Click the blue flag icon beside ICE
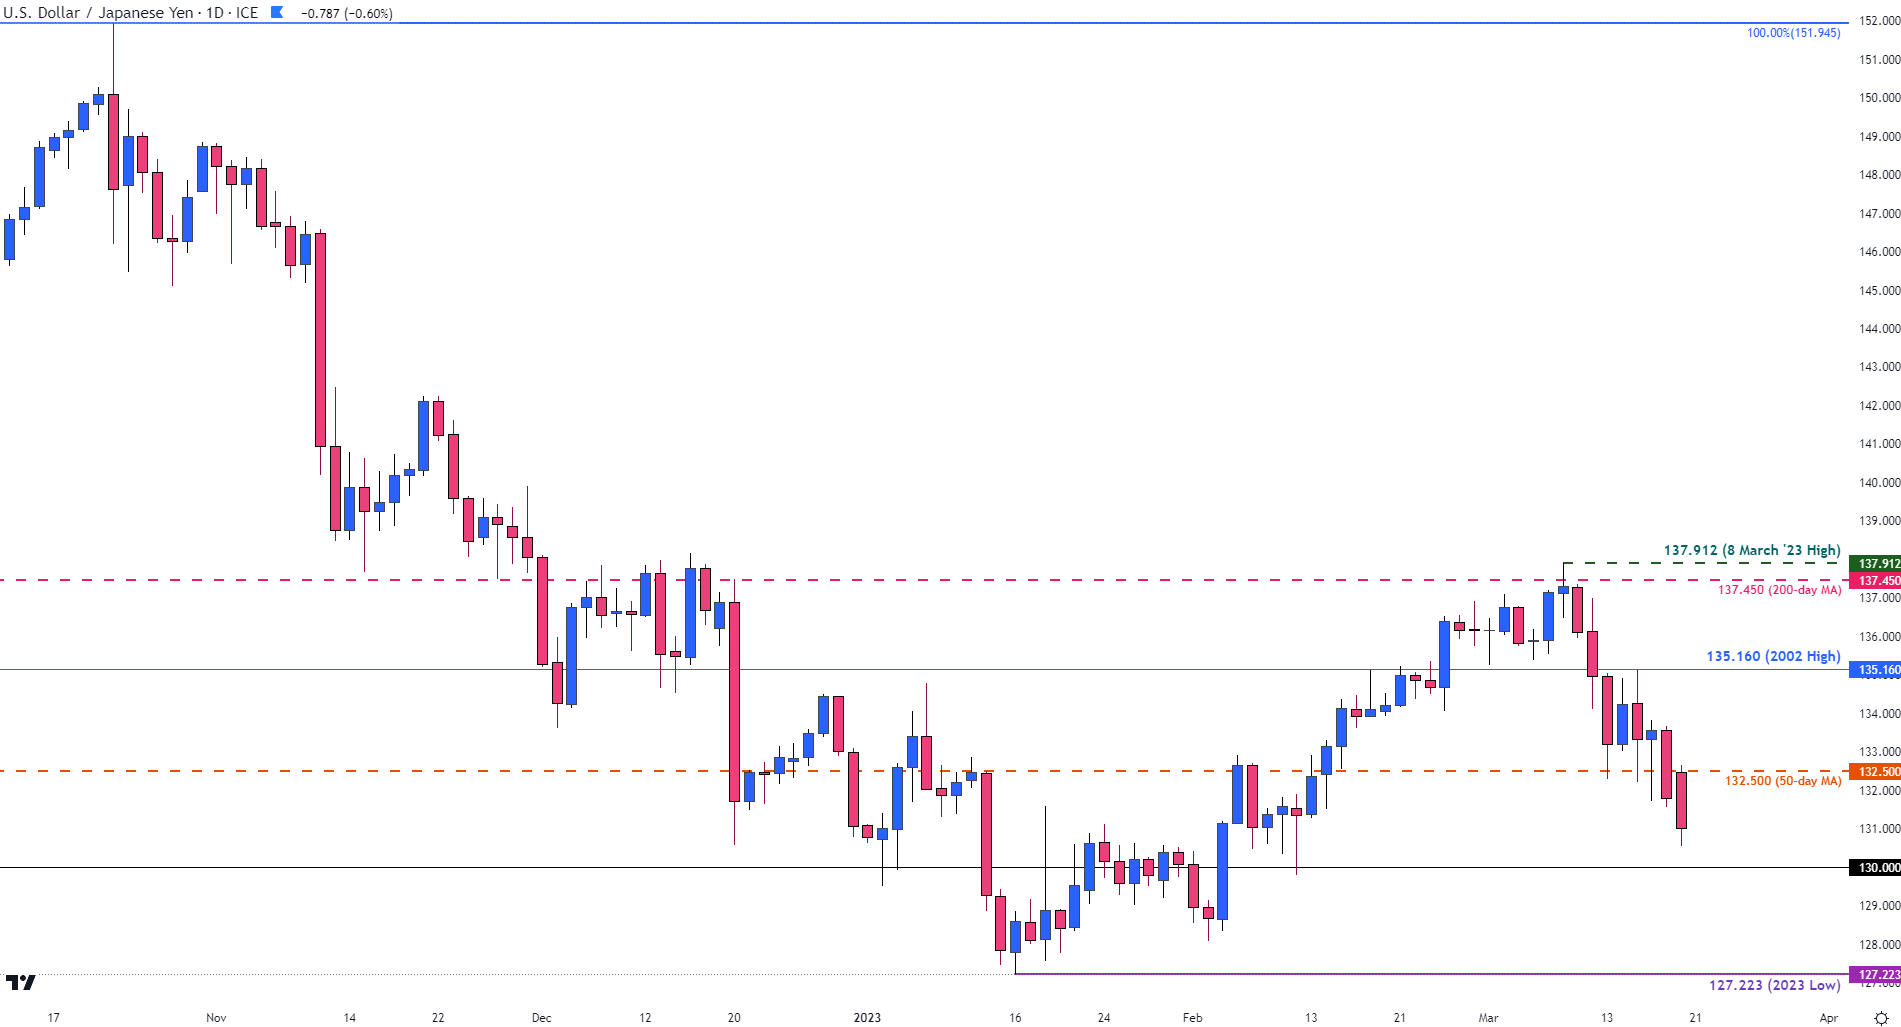This screenshot has height=1027, width=1901. pos(277,12)
